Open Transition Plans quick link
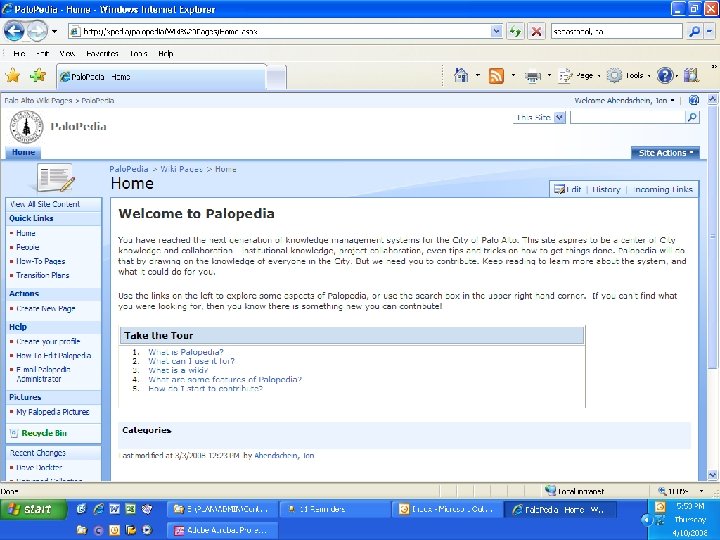Screen dimensions: 720x540 pyautogui.click(x=42, y=275)
